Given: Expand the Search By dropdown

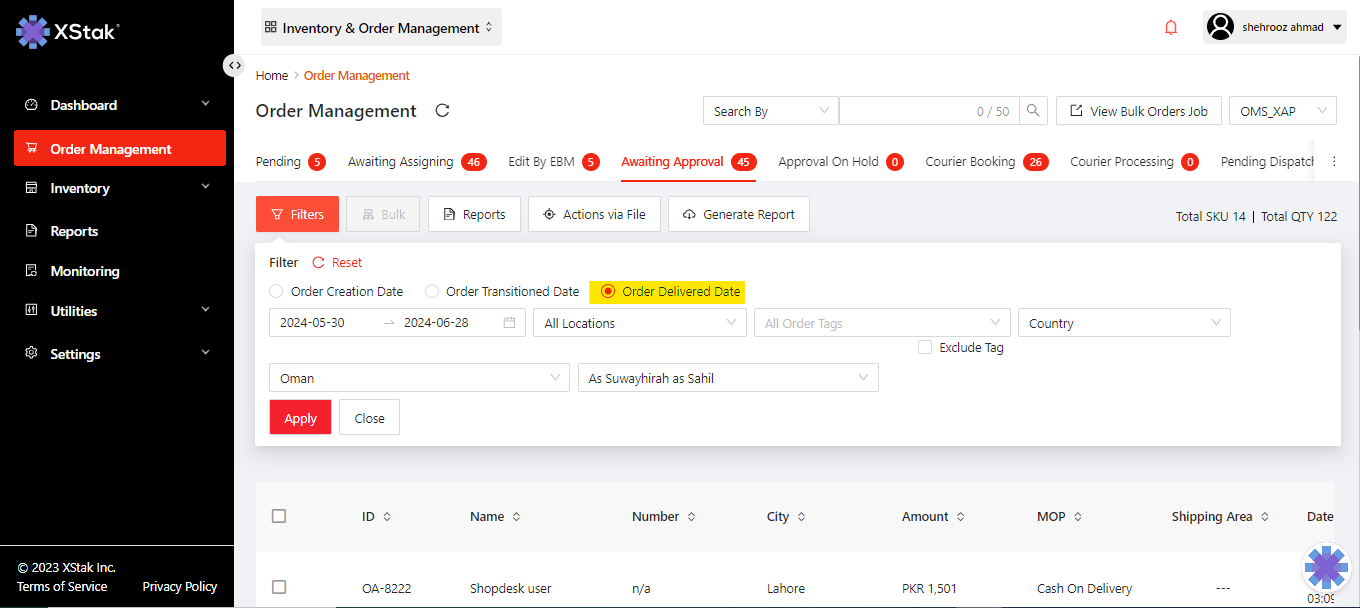Looking at the screenshot, I should 770,111.
